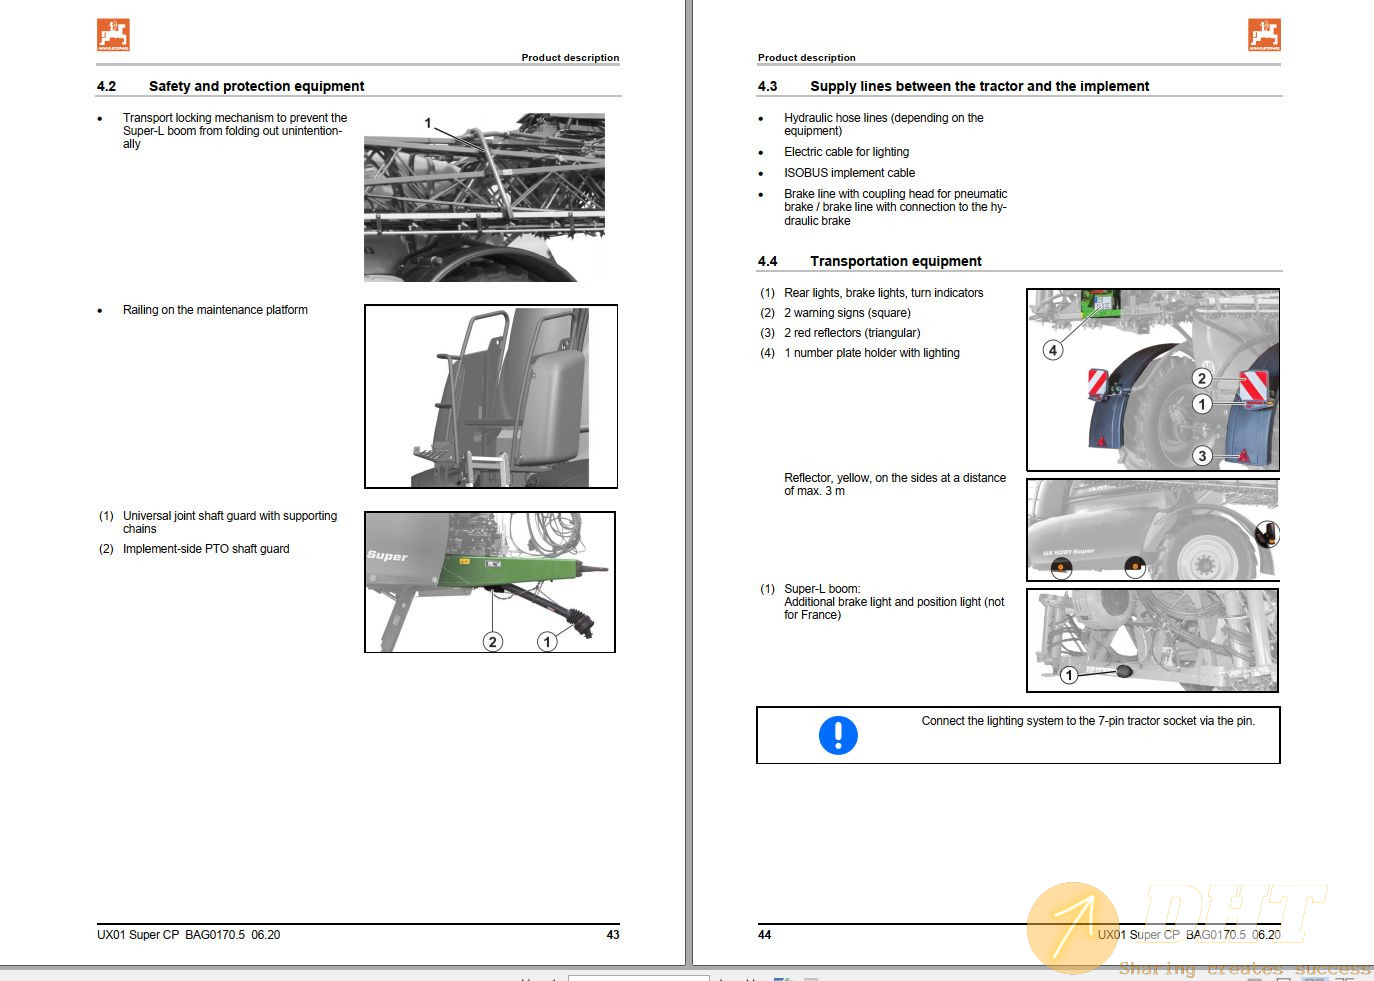
Task: Click "Product description" header on page 44
Action: click(x=807, y=58)
